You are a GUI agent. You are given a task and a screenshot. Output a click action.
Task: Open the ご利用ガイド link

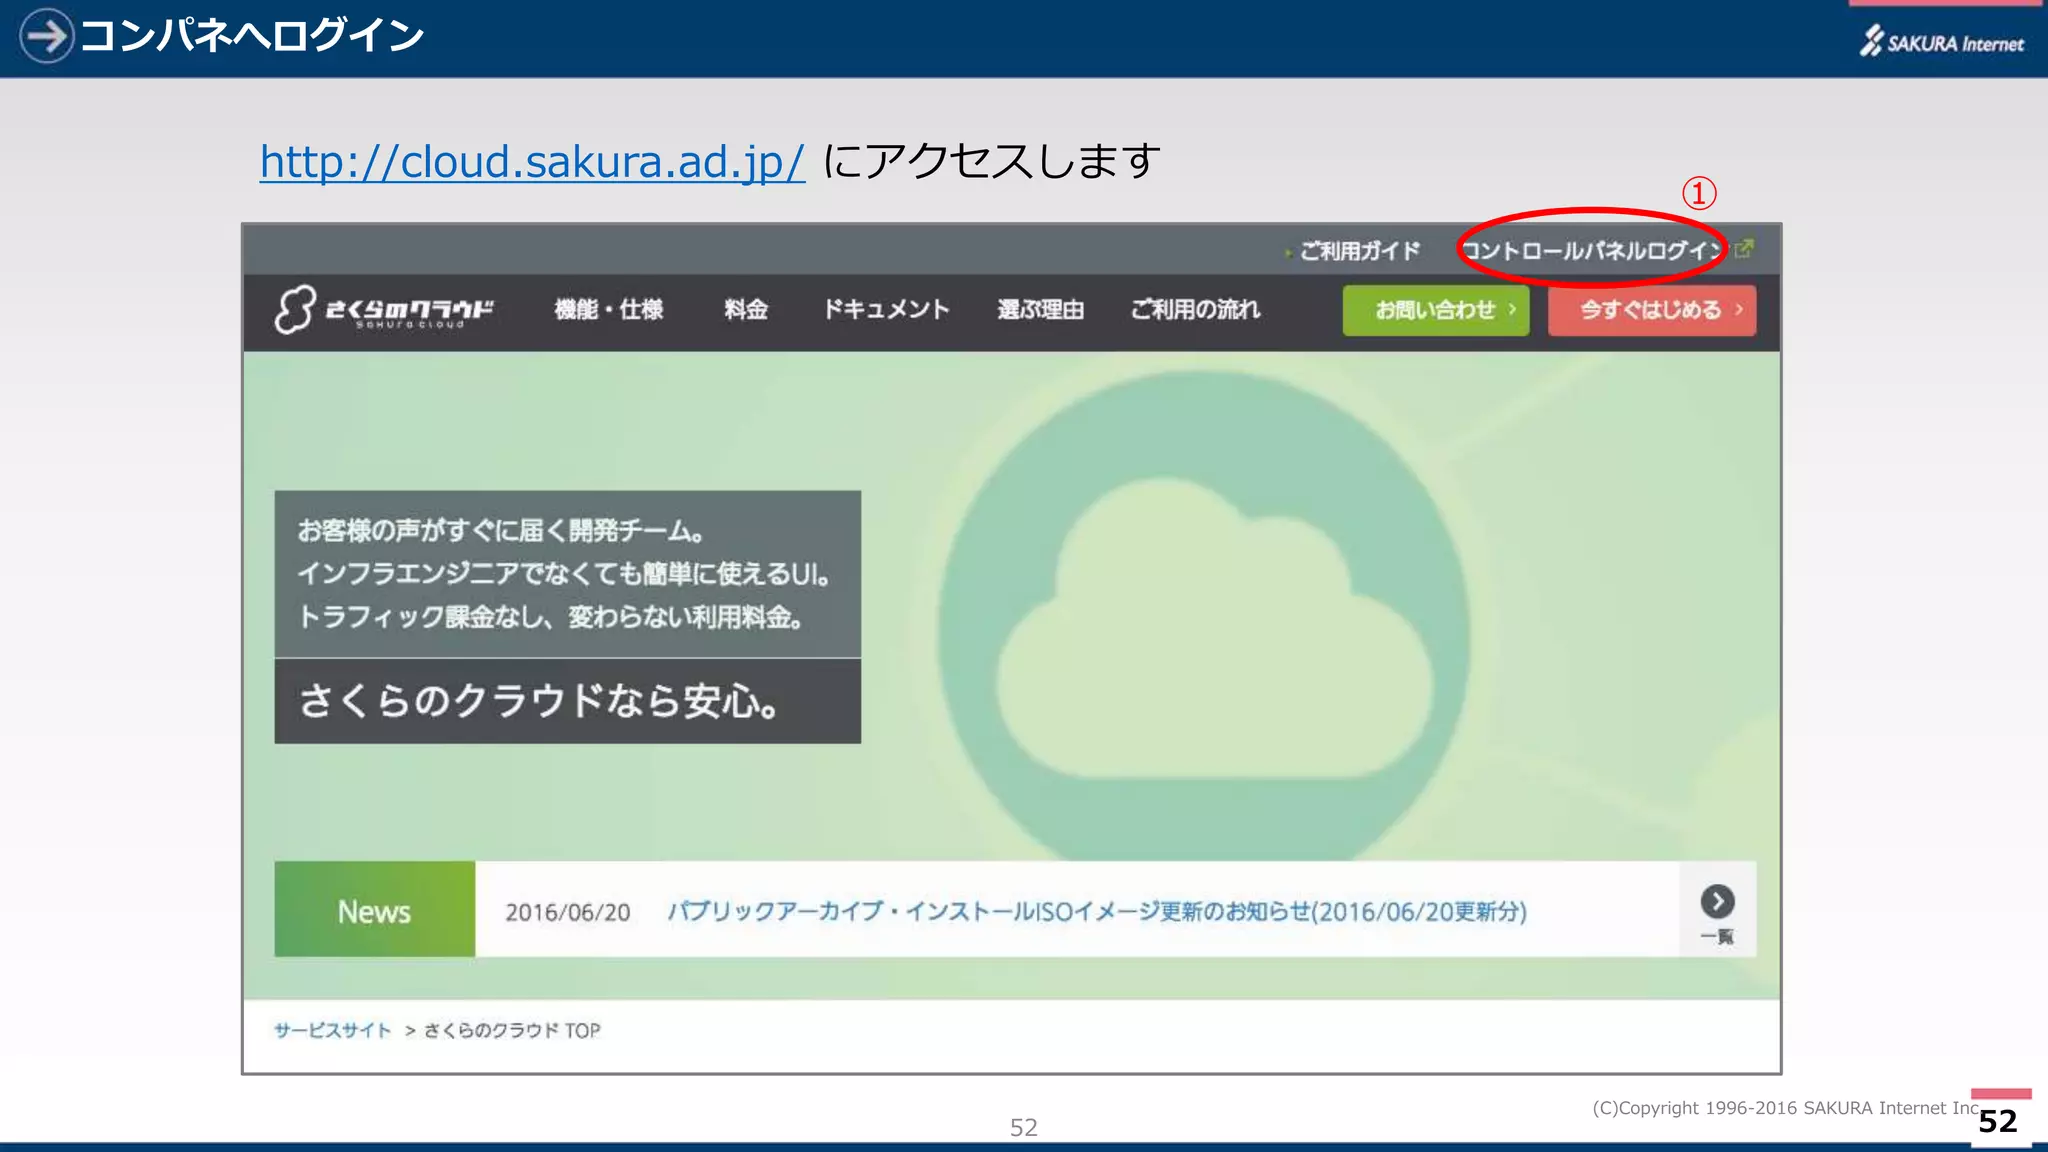[1359, 251]
